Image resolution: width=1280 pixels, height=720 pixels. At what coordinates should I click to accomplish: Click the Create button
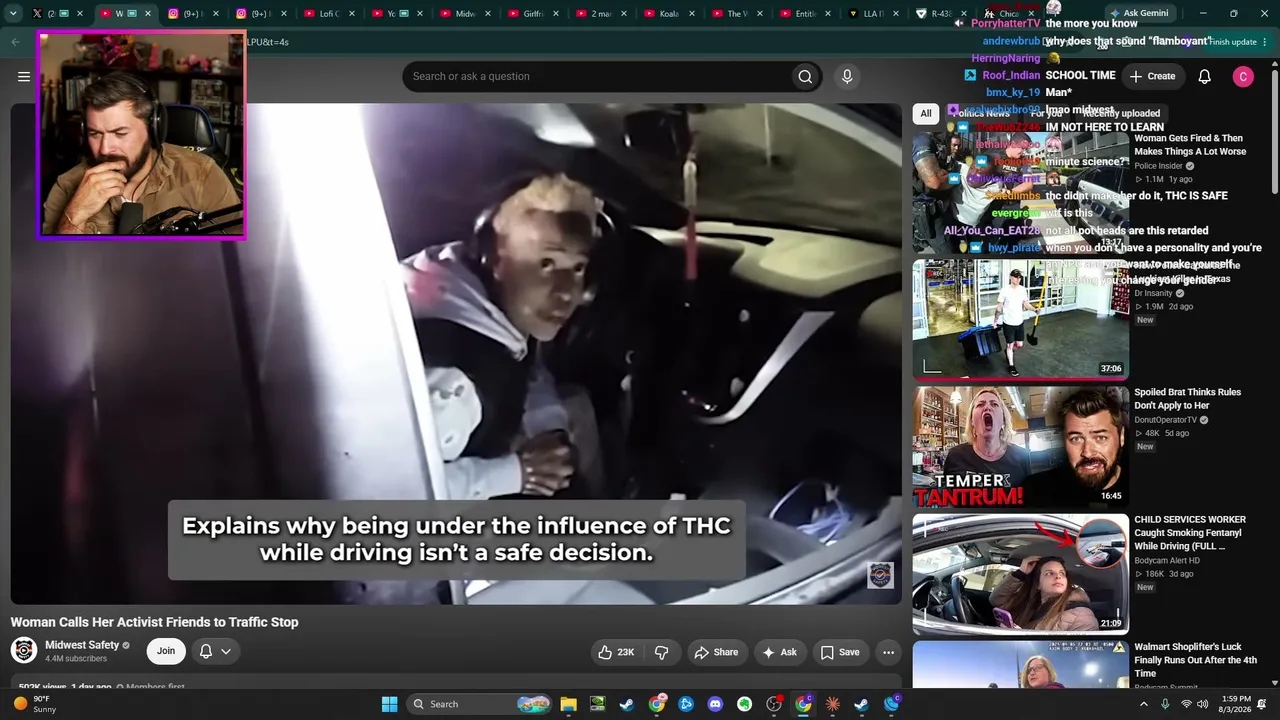(x=1152, y=76)
